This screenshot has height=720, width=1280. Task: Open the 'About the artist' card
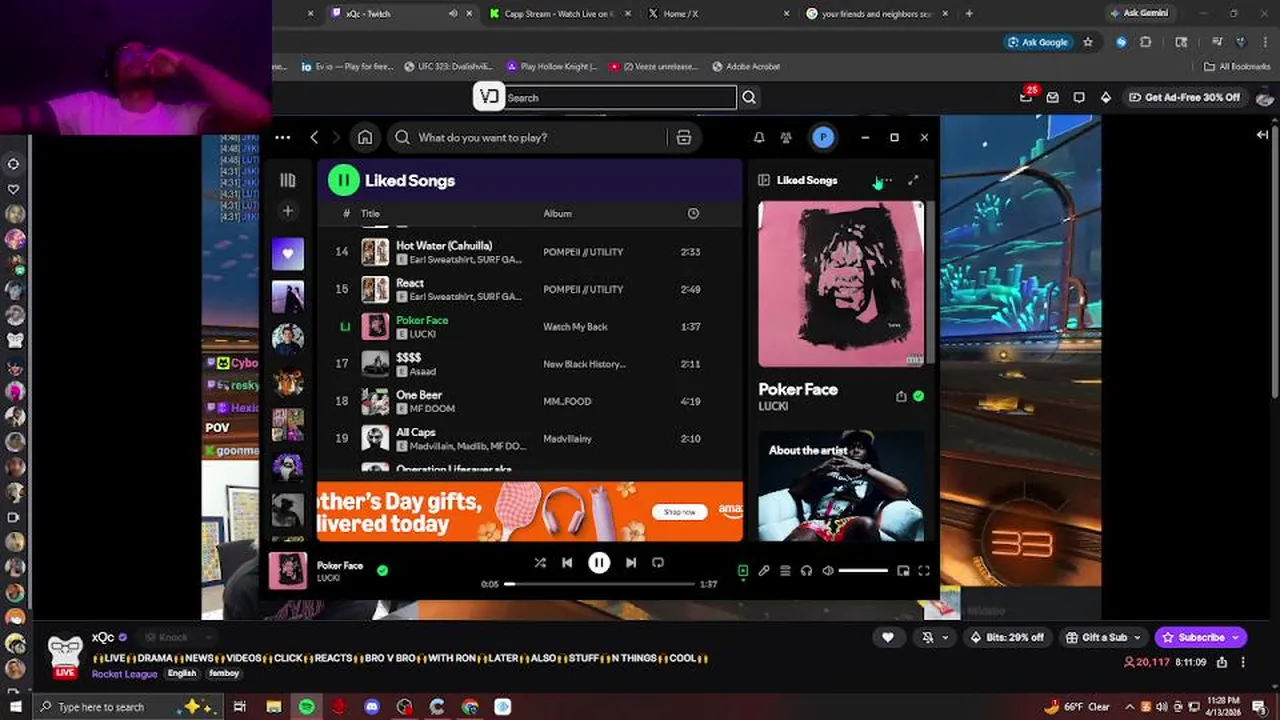(x=841, y=486)
